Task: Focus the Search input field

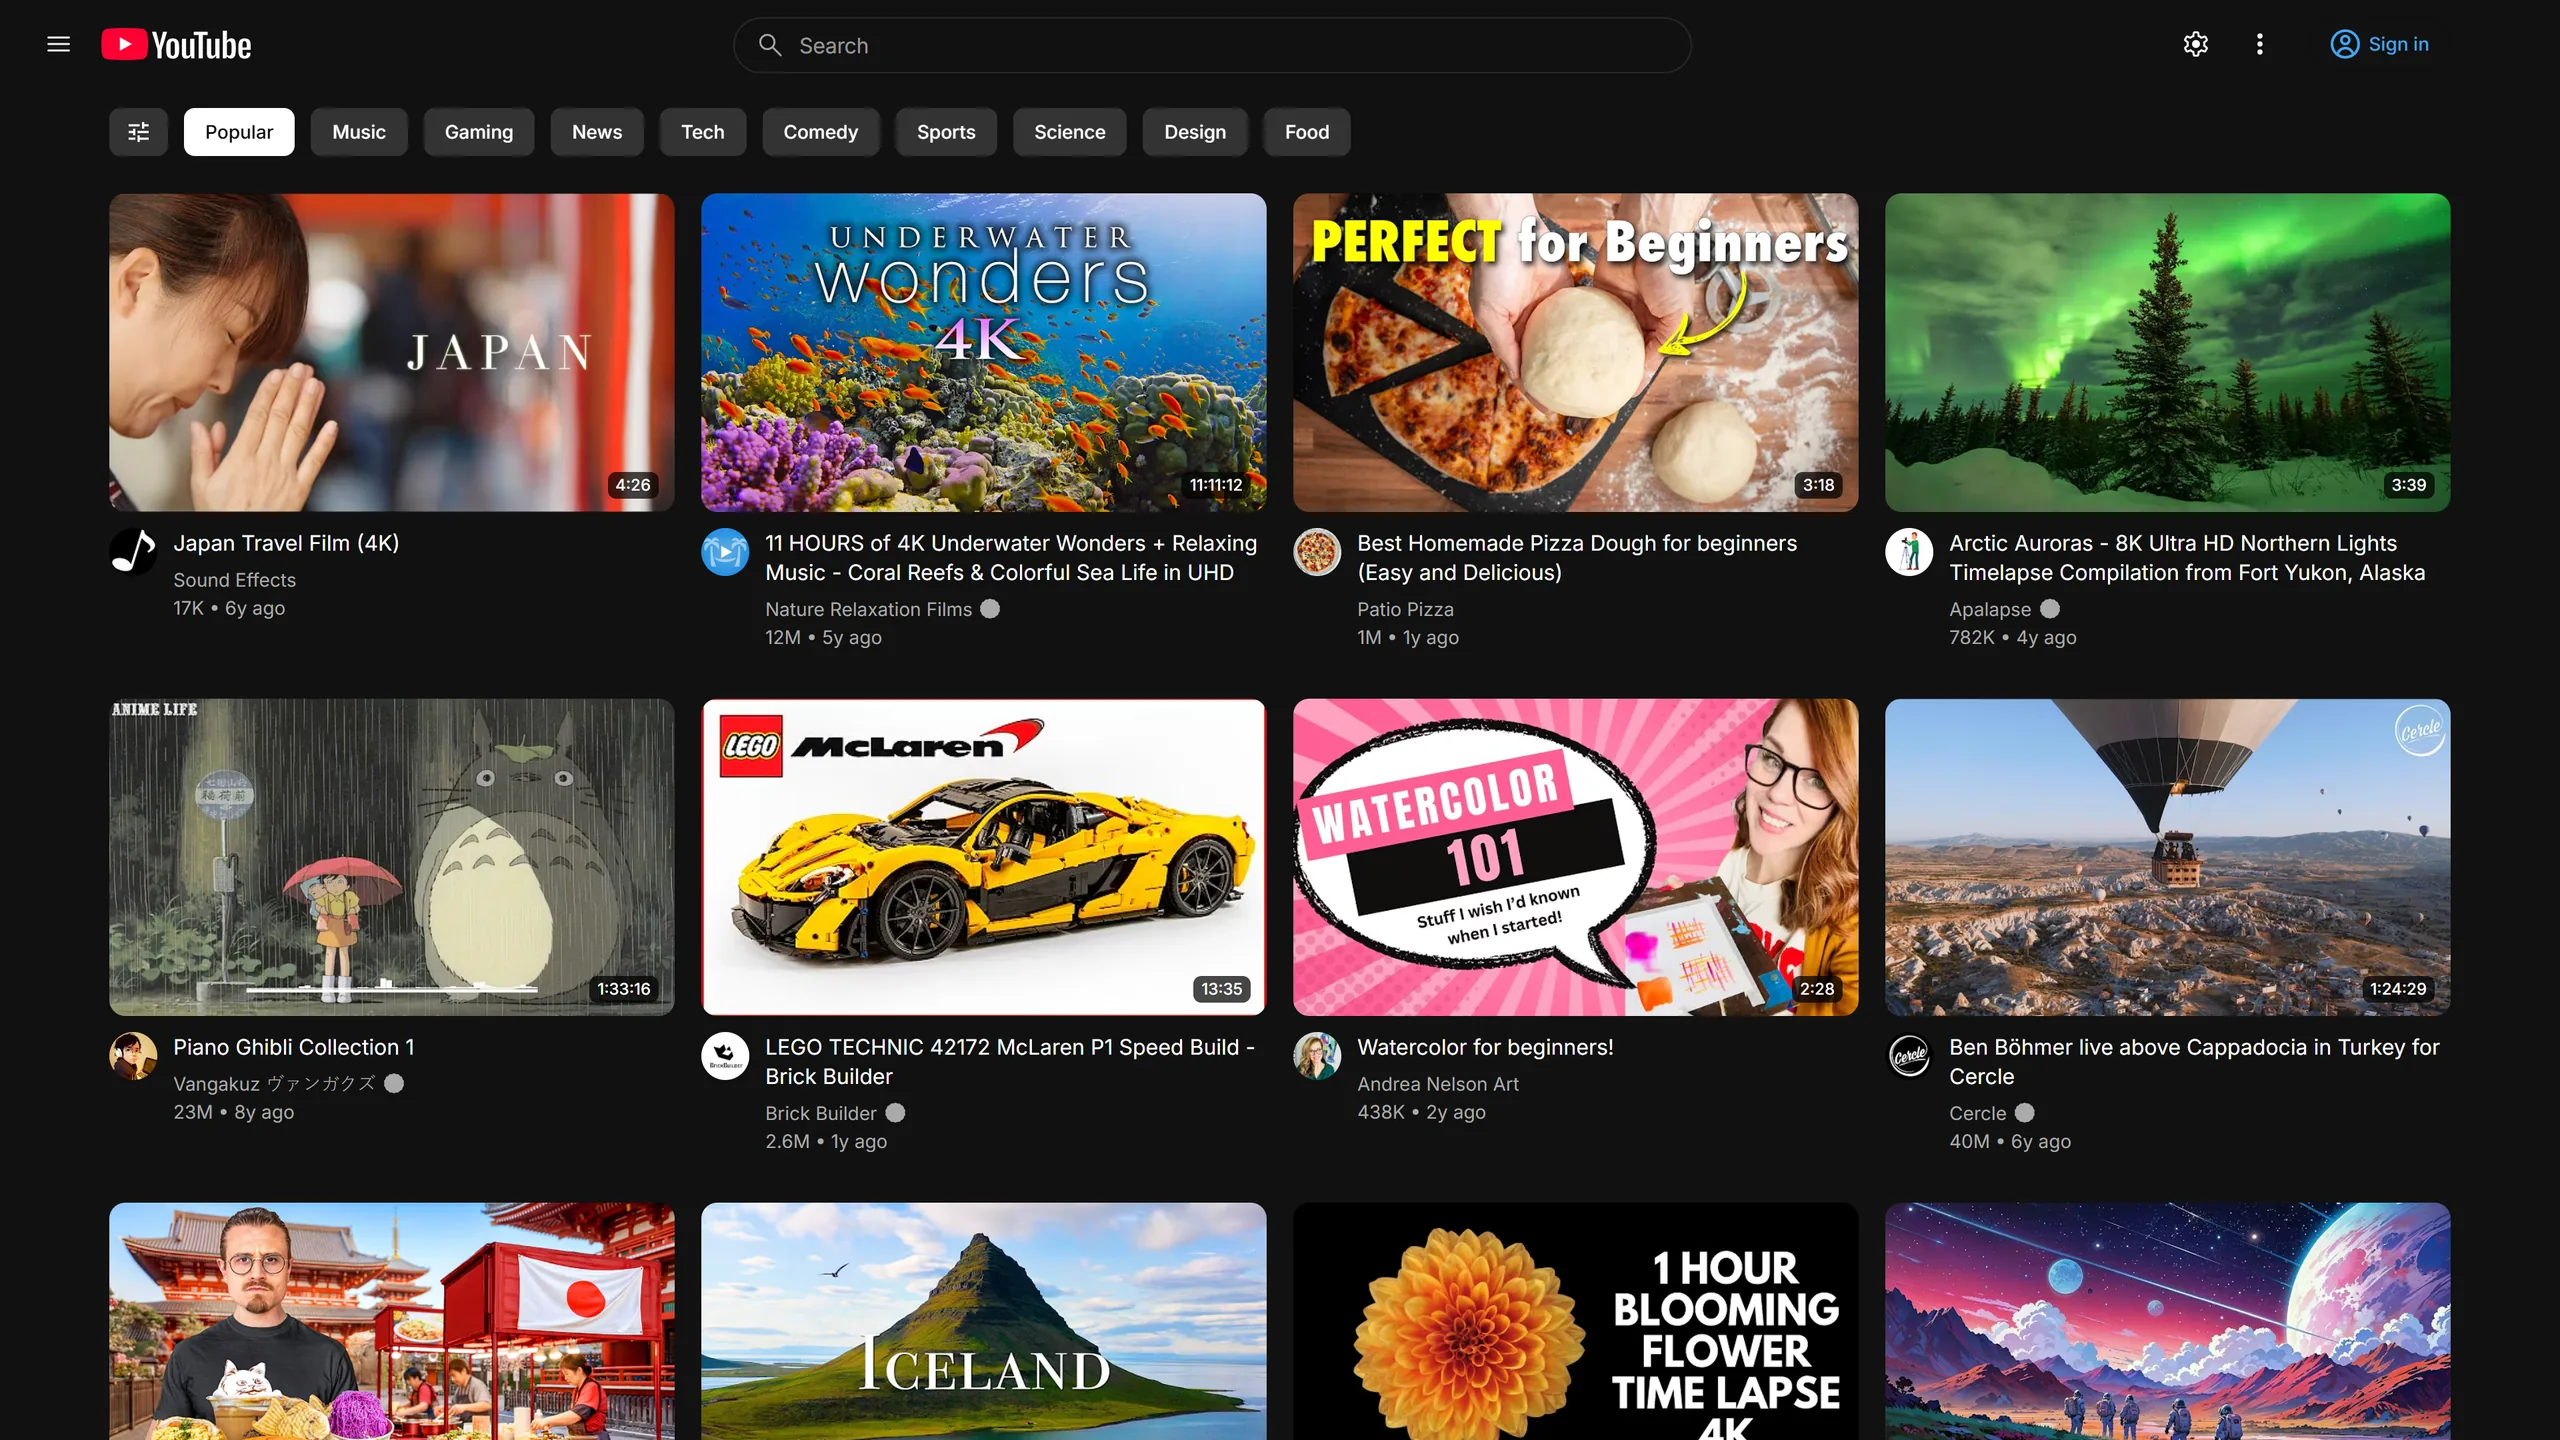Action: coord(1212,45)
